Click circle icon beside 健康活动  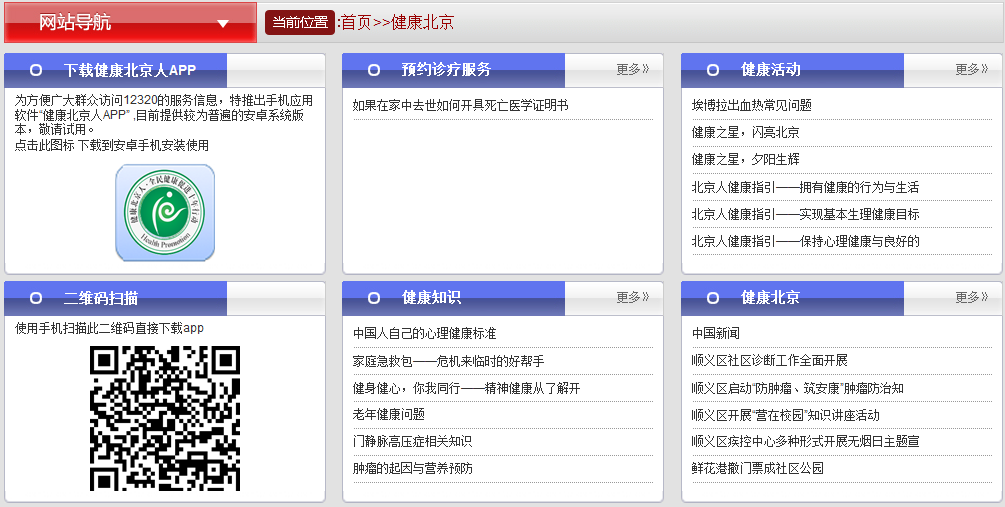[713, 70]
